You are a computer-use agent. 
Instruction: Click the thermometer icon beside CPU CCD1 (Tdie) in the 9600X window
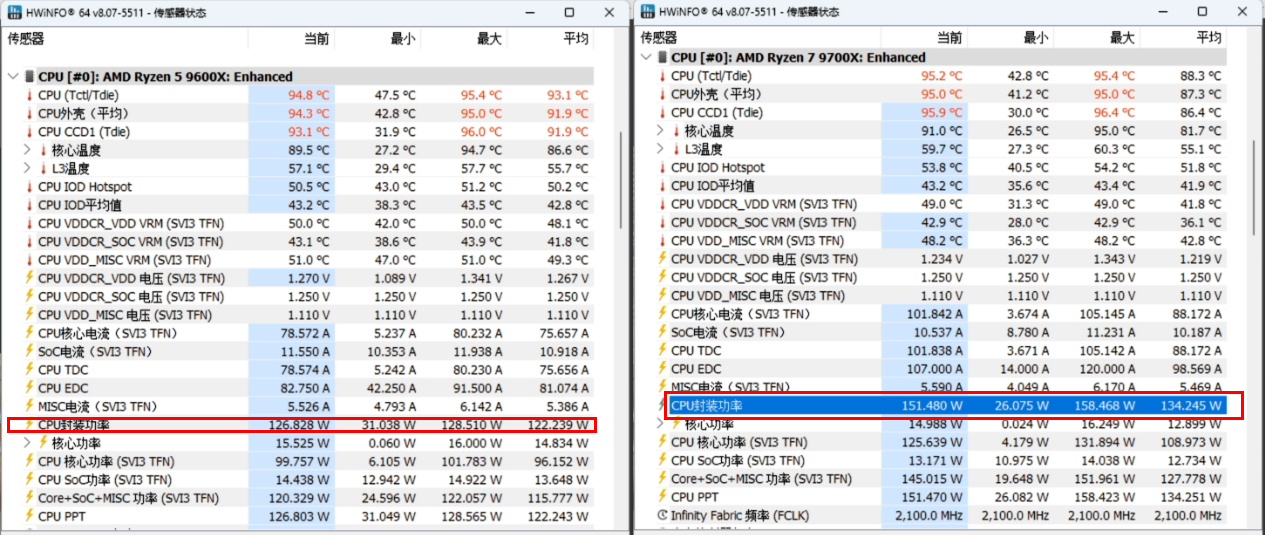29,132
